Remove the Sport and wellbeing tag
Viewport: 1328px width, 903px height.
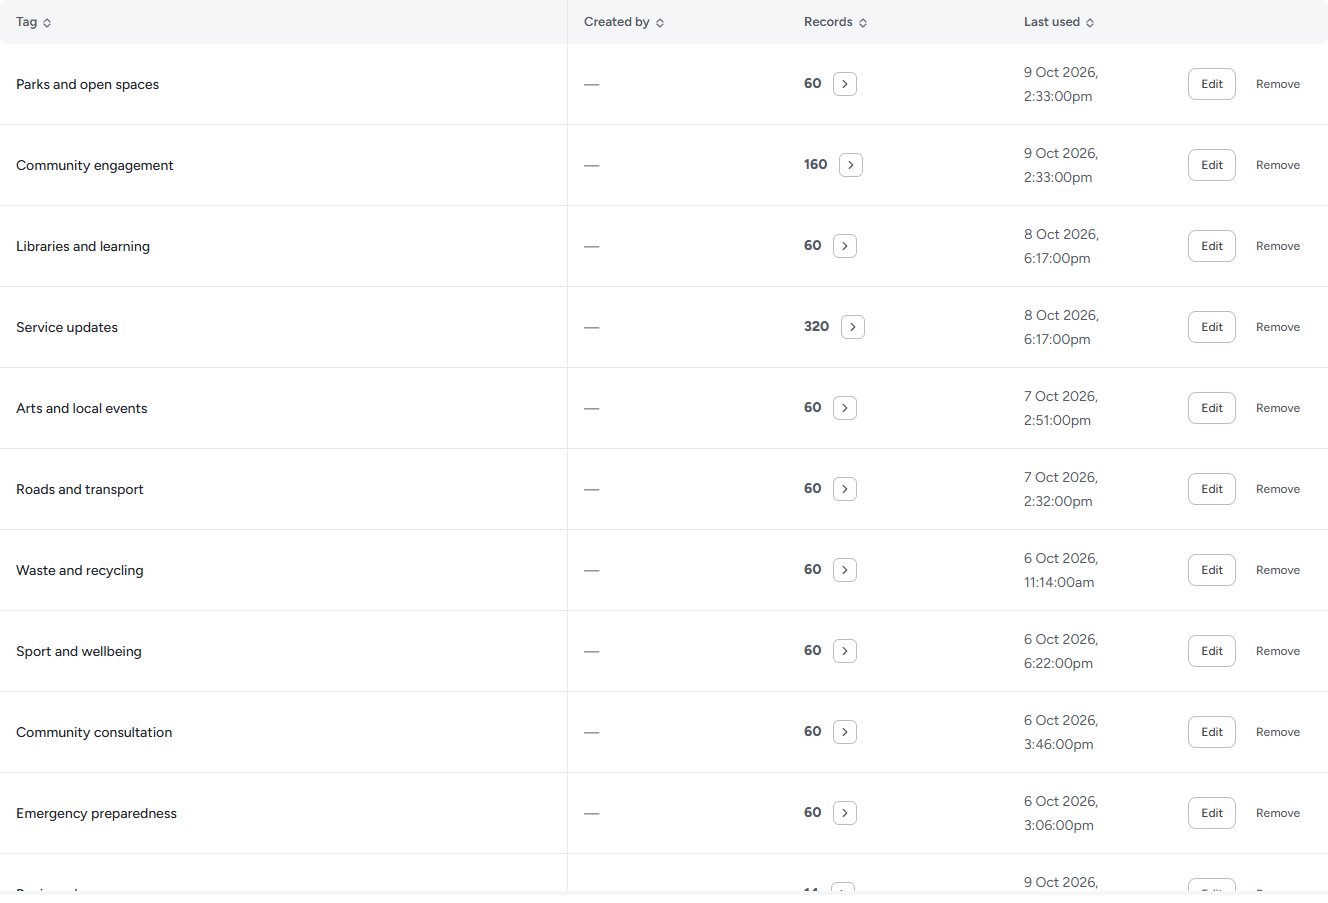pyautogui.click(x=1278, y=651)
